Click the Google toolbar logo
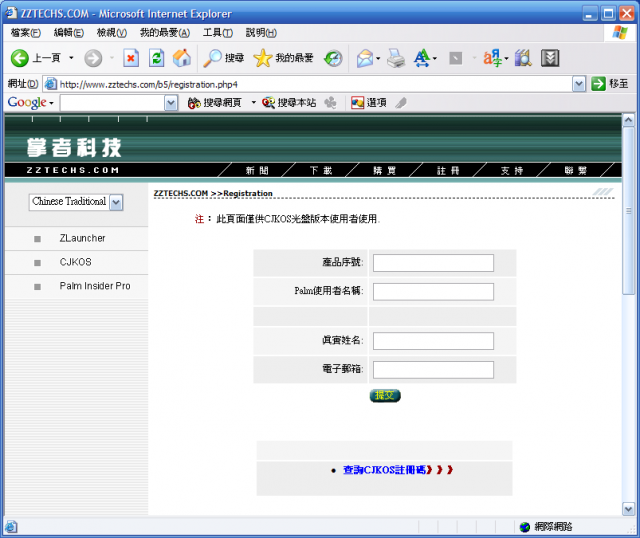The width and height of the screenshot is (640, 538). [27, 102]
